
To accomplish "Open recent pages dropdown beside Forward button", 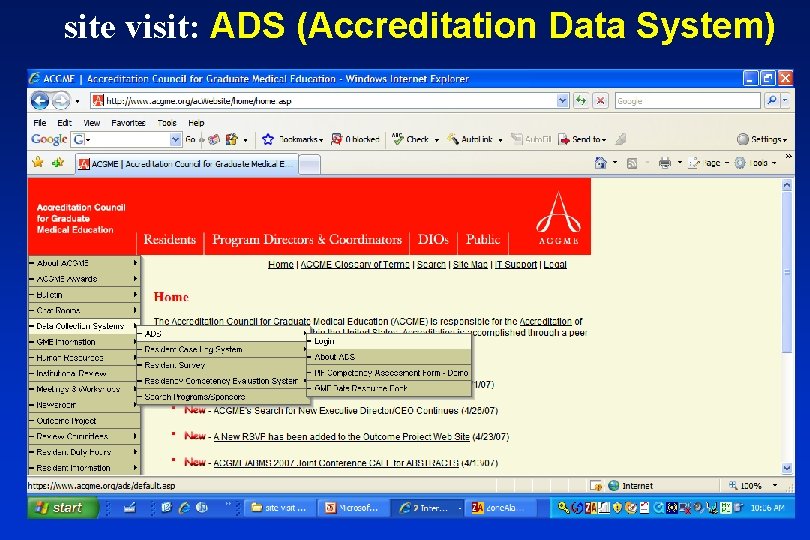I will 77,101.
